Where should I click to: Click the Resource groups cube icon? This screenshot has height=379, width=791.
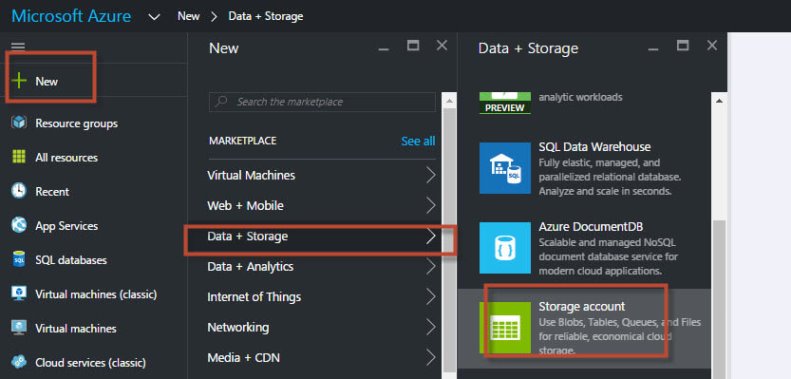[x=19, y=123]
